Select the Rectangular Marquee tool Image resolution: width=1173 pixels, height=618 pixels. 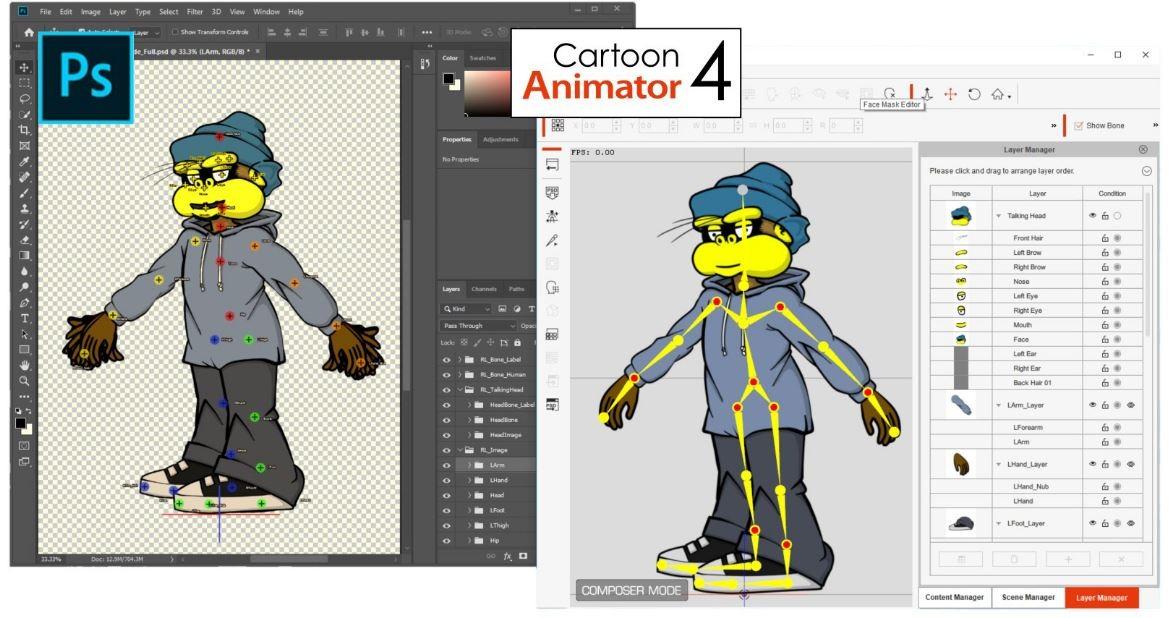click(24, 83)
